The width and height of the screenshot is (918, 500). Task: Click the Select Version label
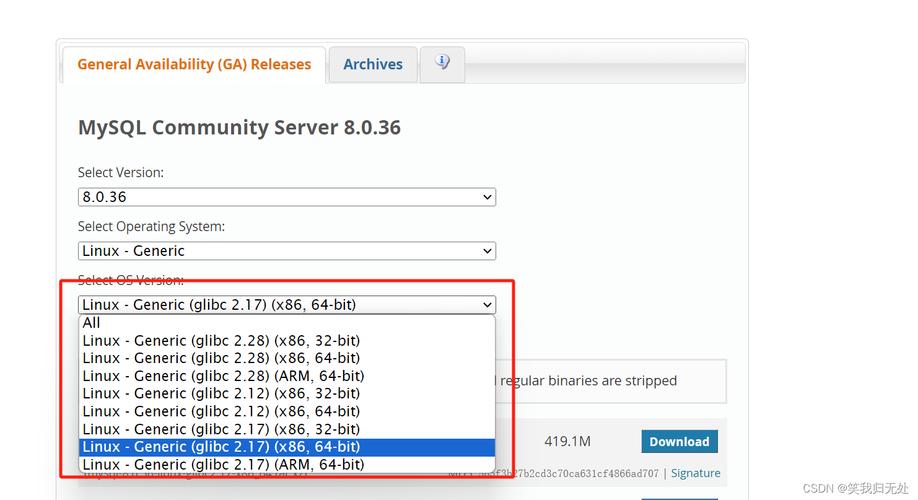point(121,173)
